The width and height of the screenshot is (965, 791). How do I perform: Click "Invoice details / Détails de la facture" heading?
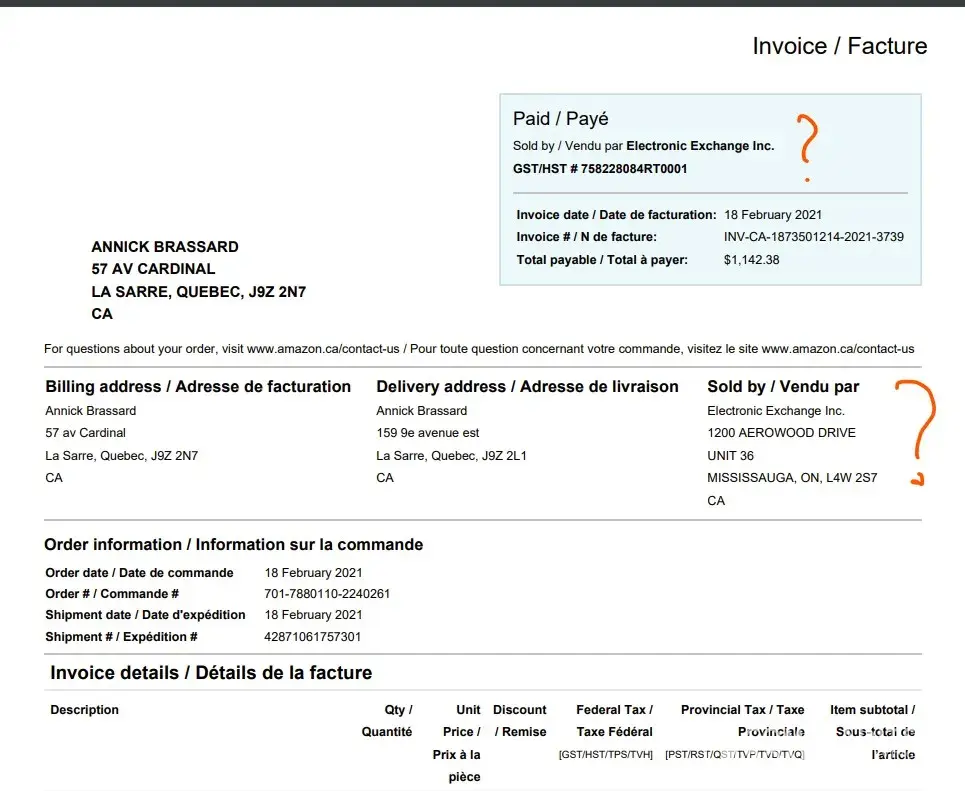coord(211,673)
